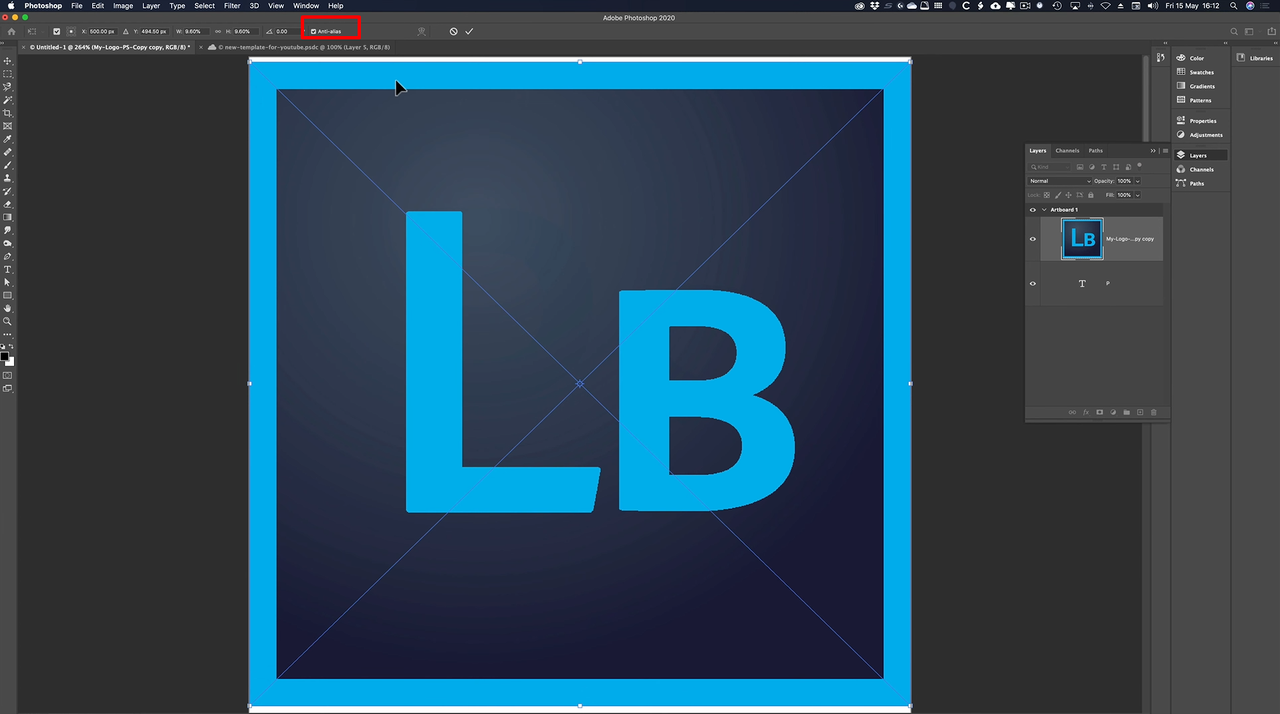
Task: Click the foreground color swatch
Action: 5,356
